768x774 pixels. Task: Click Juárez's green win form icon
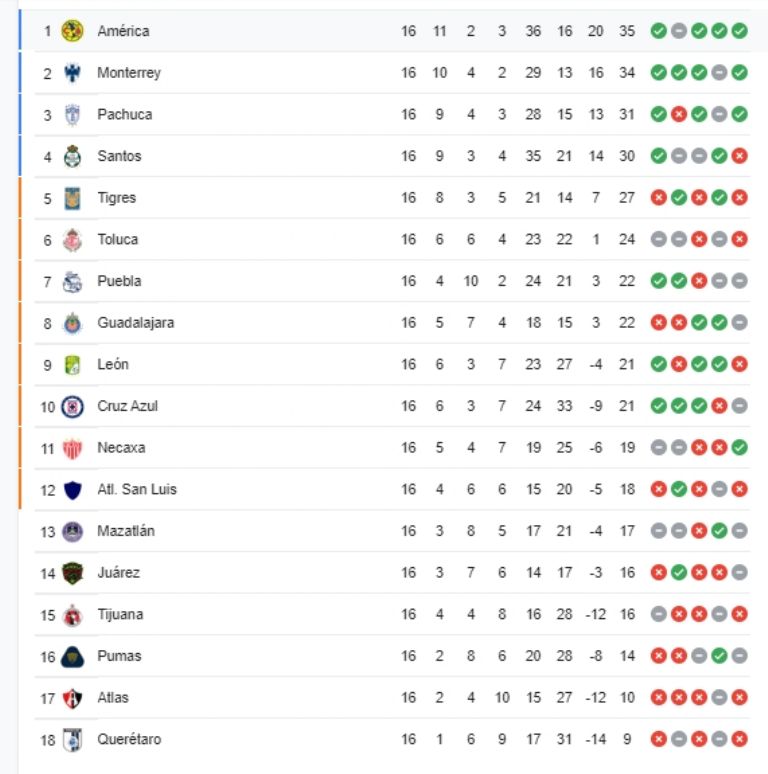click(x=678, y=573)
